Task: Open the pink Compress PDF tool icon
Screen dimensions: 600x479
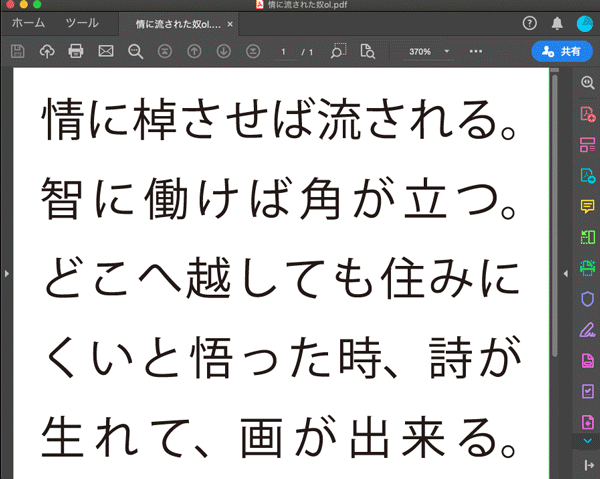Action: tap(587, 360)
